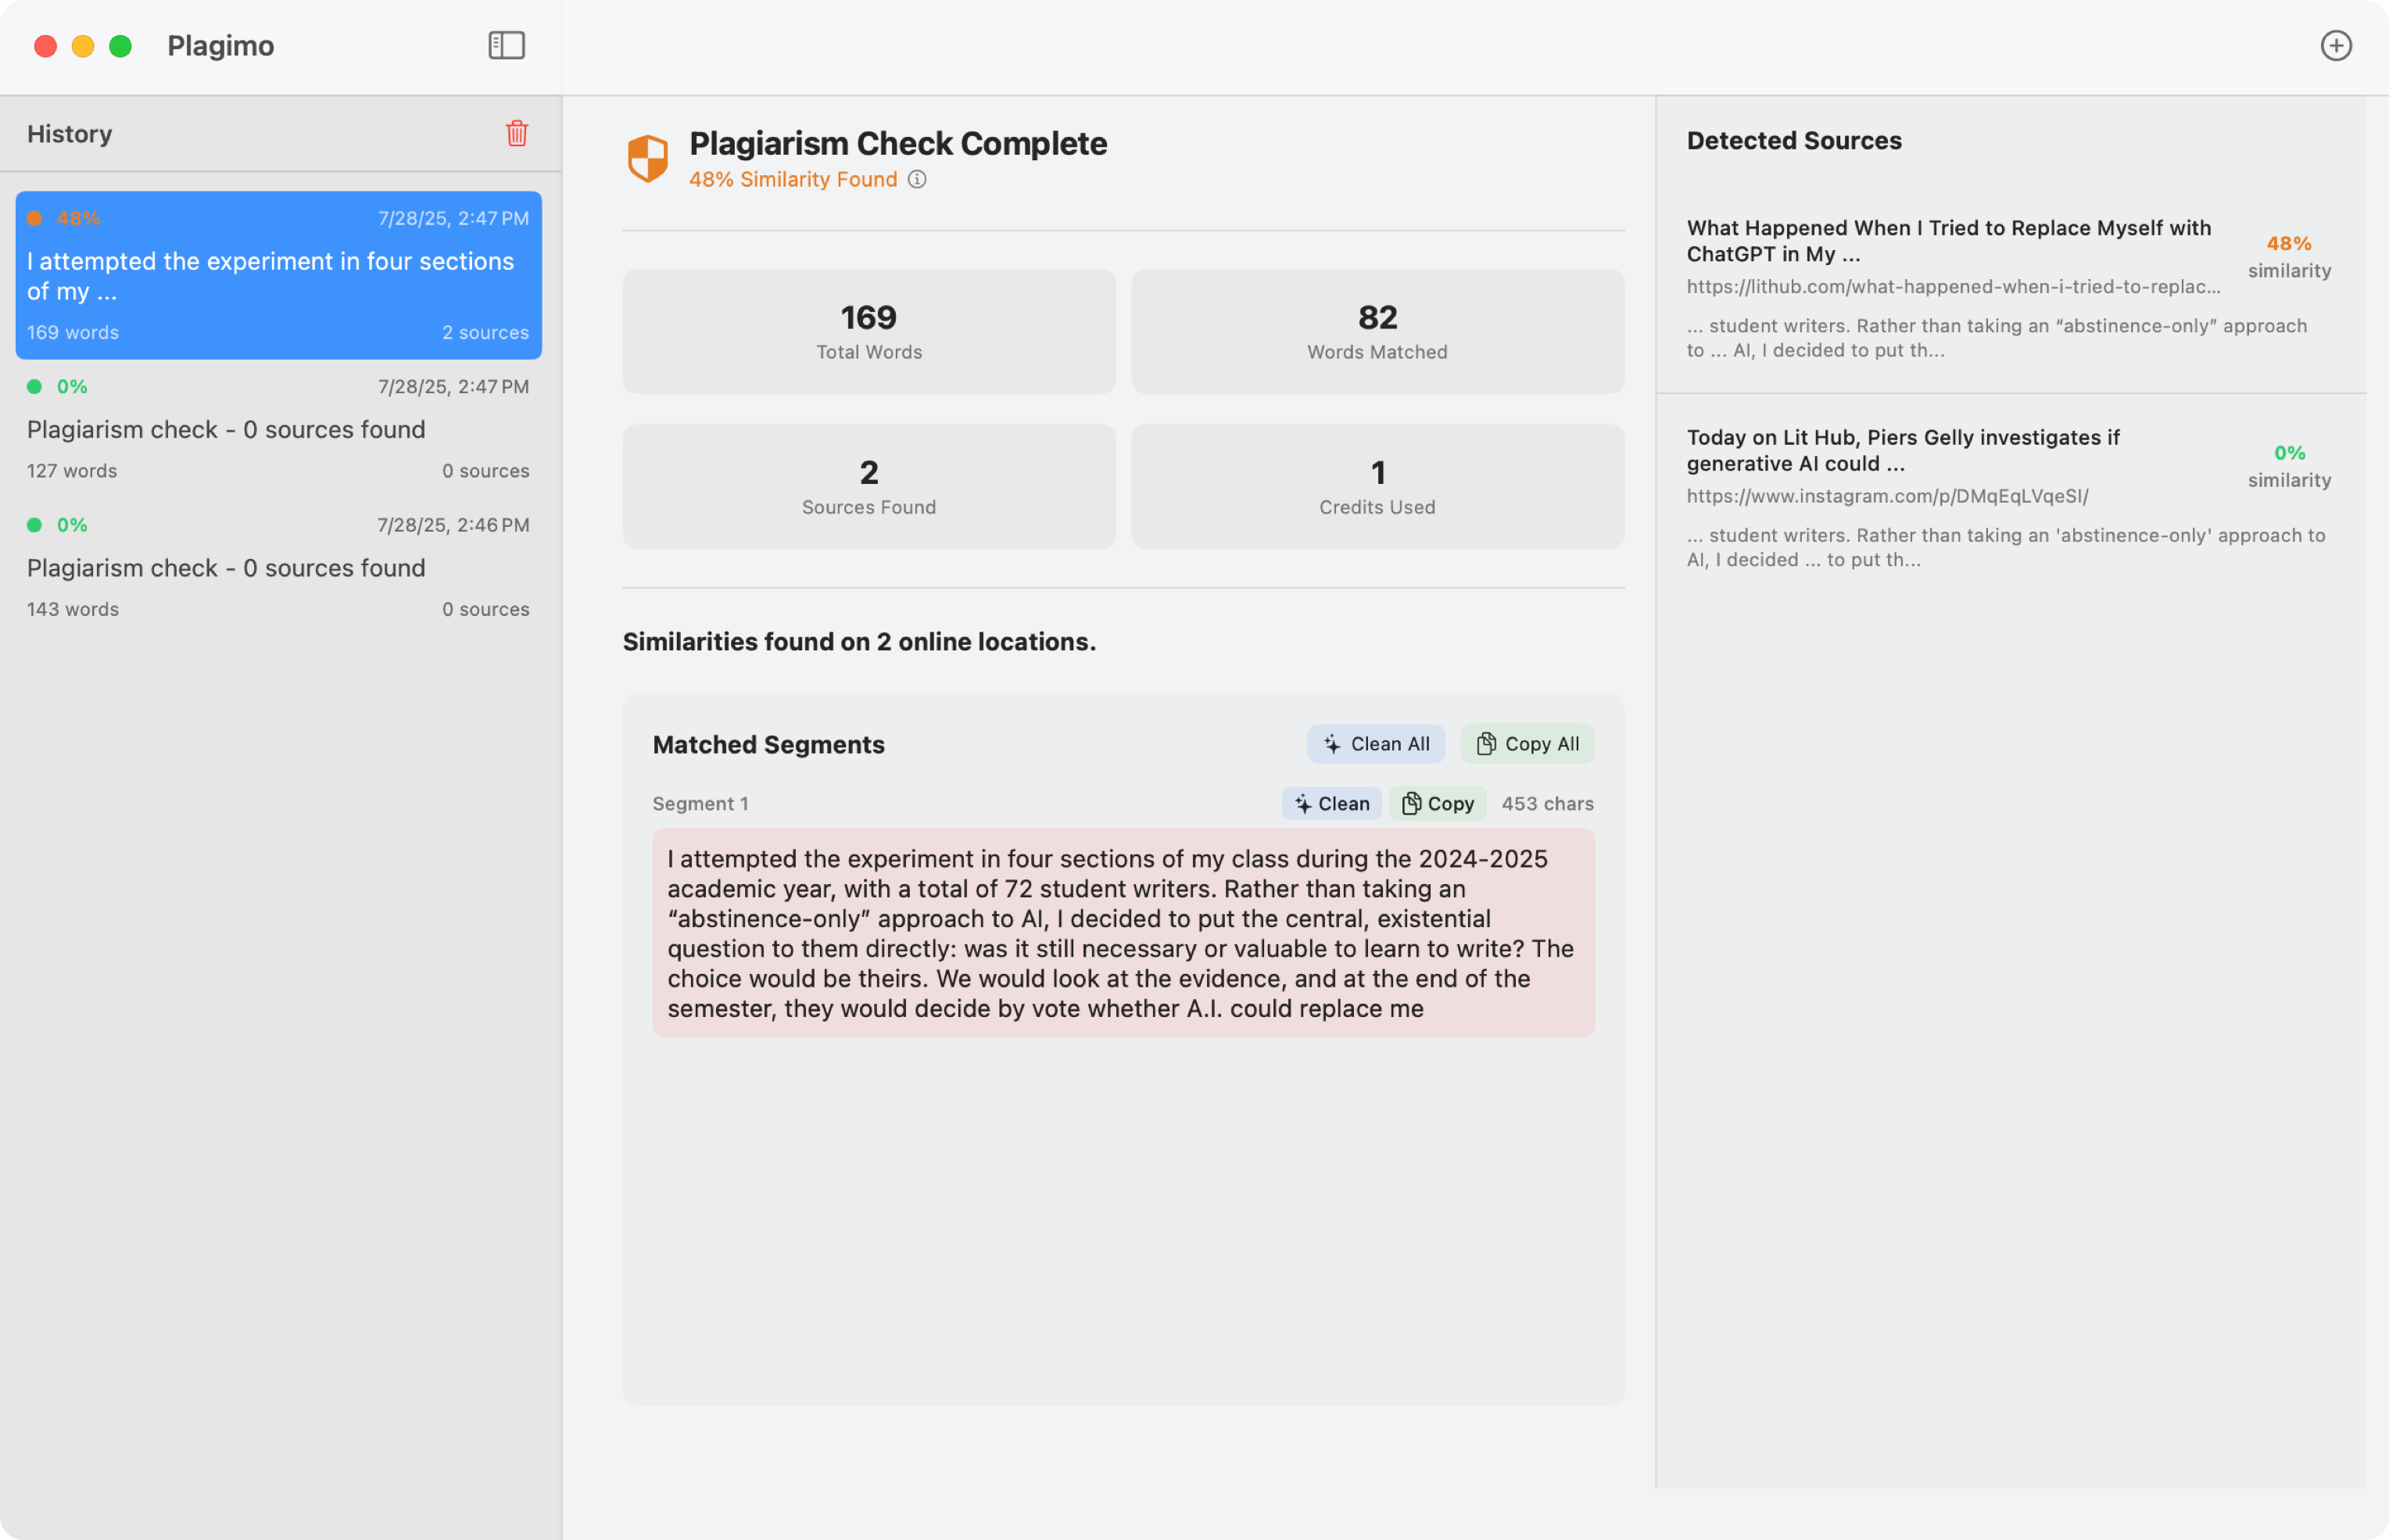Screen dimensions: 2389x1540
Task: Click the info icon beside Similarity Found
Action: [x=917, y=179]
